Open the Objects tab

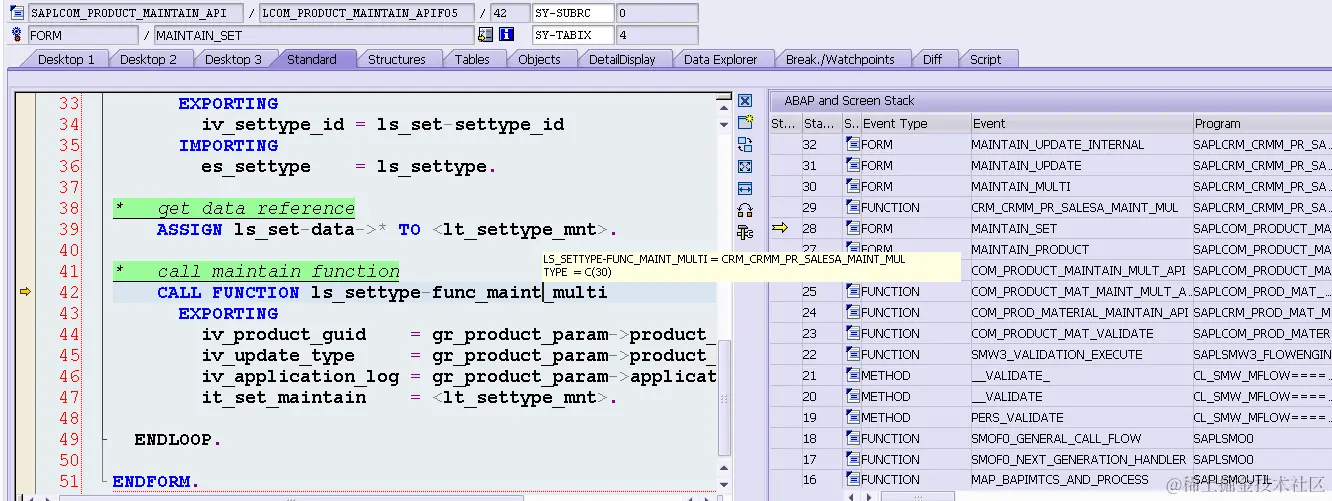coord(539,59)
